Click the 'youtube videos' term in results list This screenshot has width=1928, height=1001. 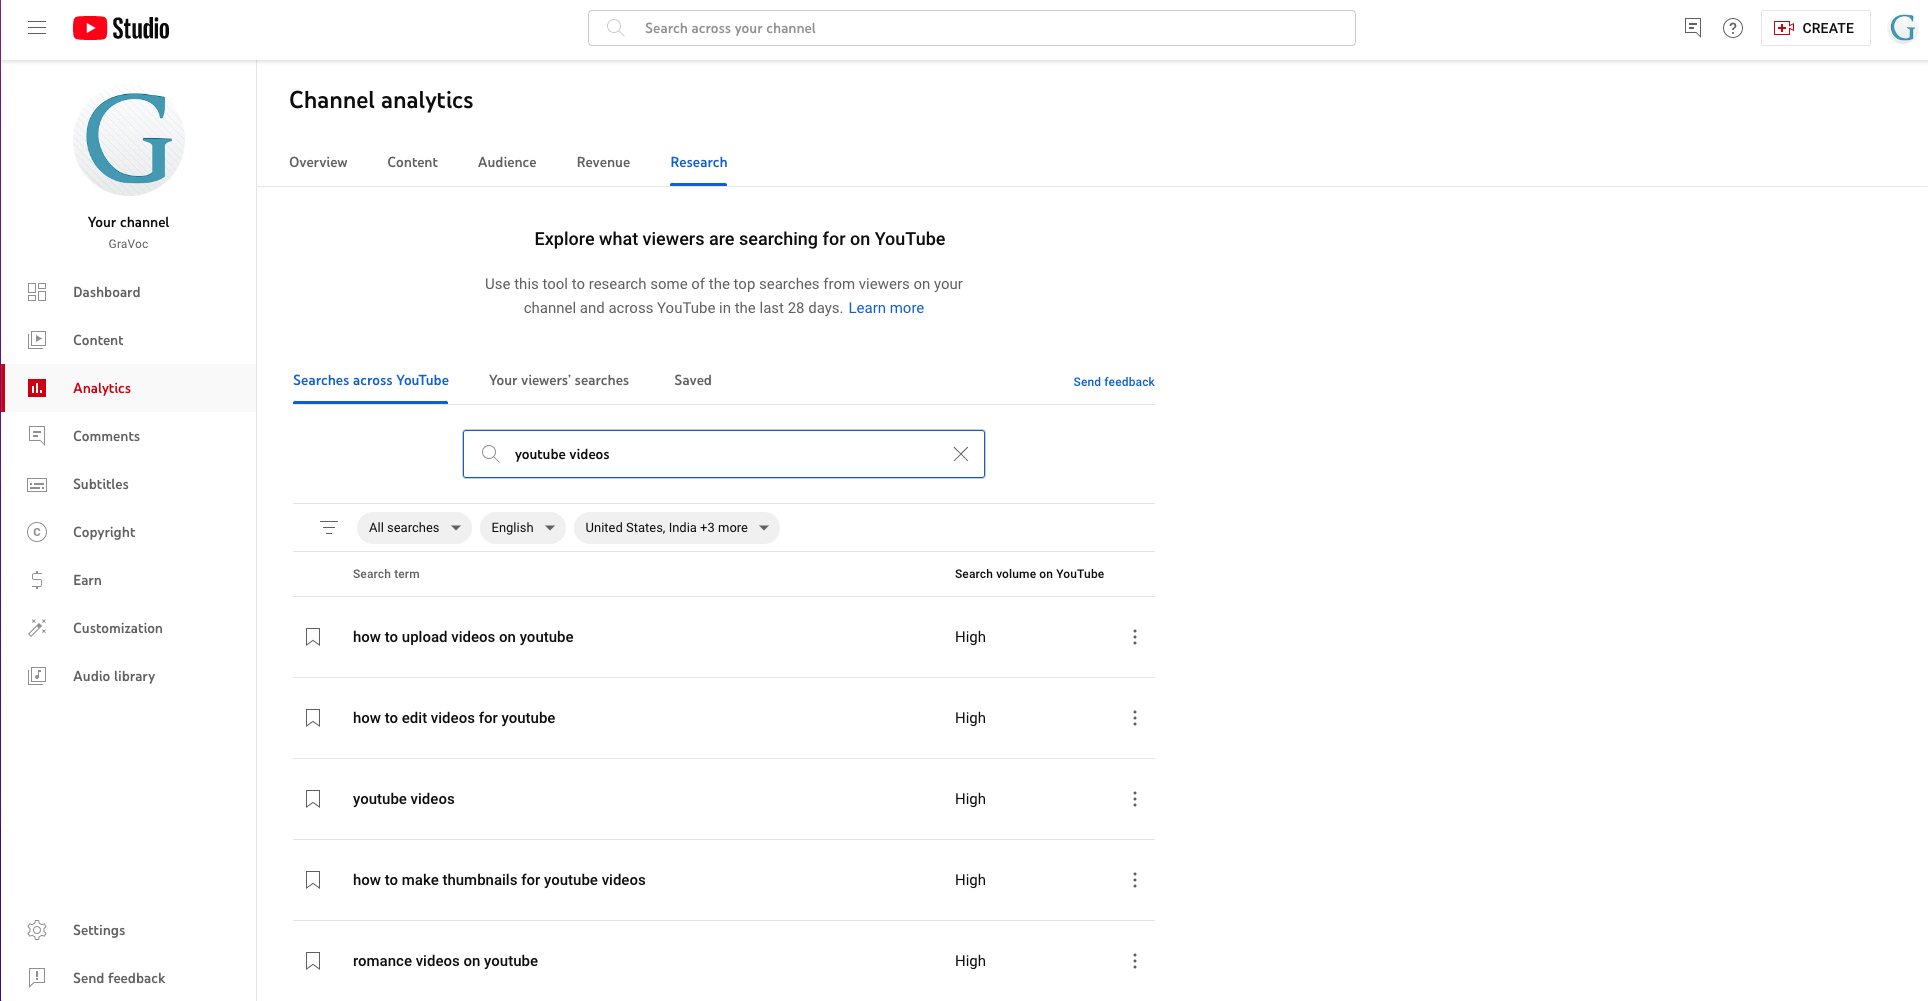(403, 799)
